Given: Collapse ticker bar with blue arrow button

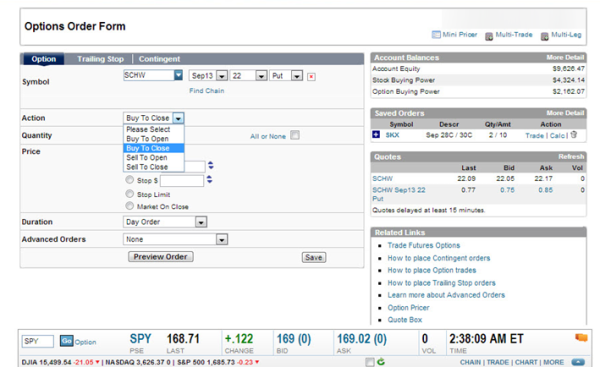Looking at the screenshot, I should point(578,362).
